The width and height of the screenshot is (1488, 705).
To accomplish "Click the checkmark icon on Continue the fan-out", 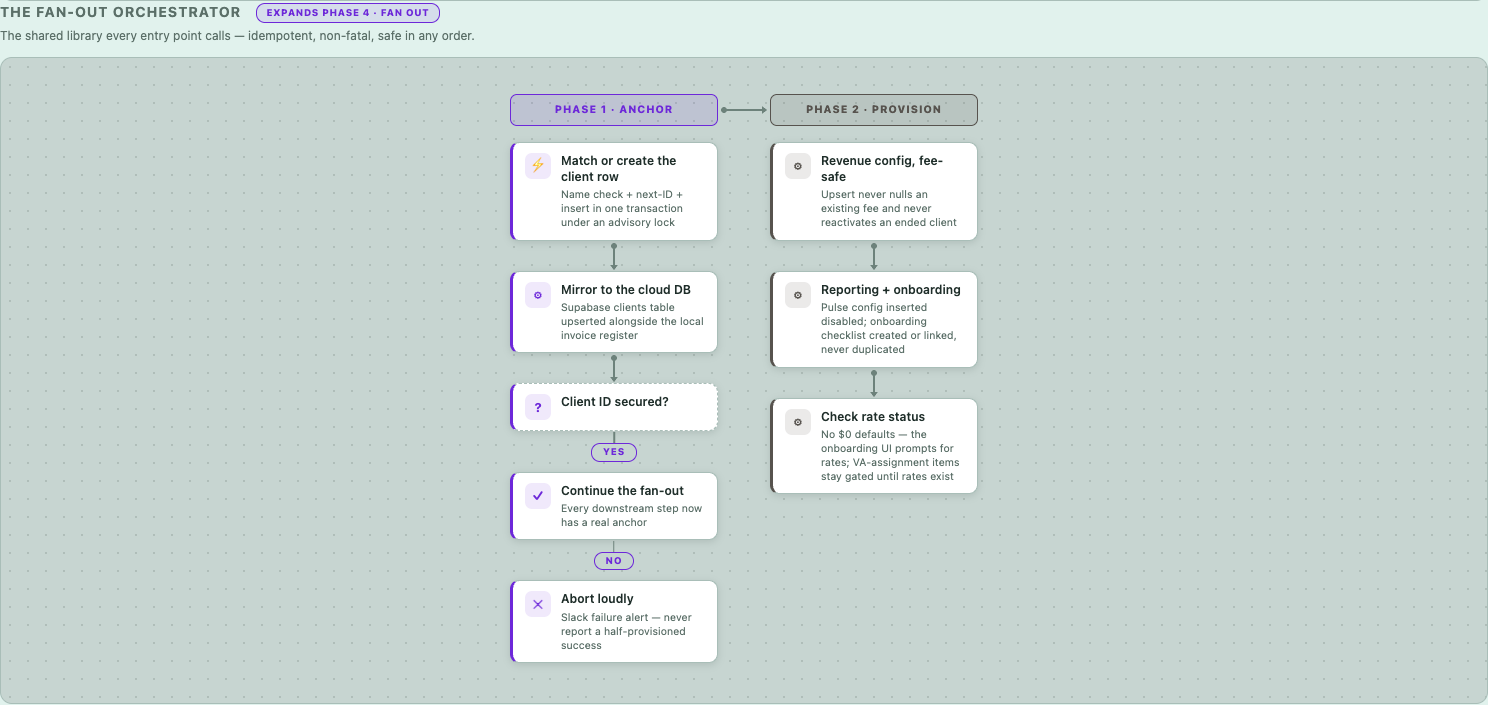I will coord(538,496).
